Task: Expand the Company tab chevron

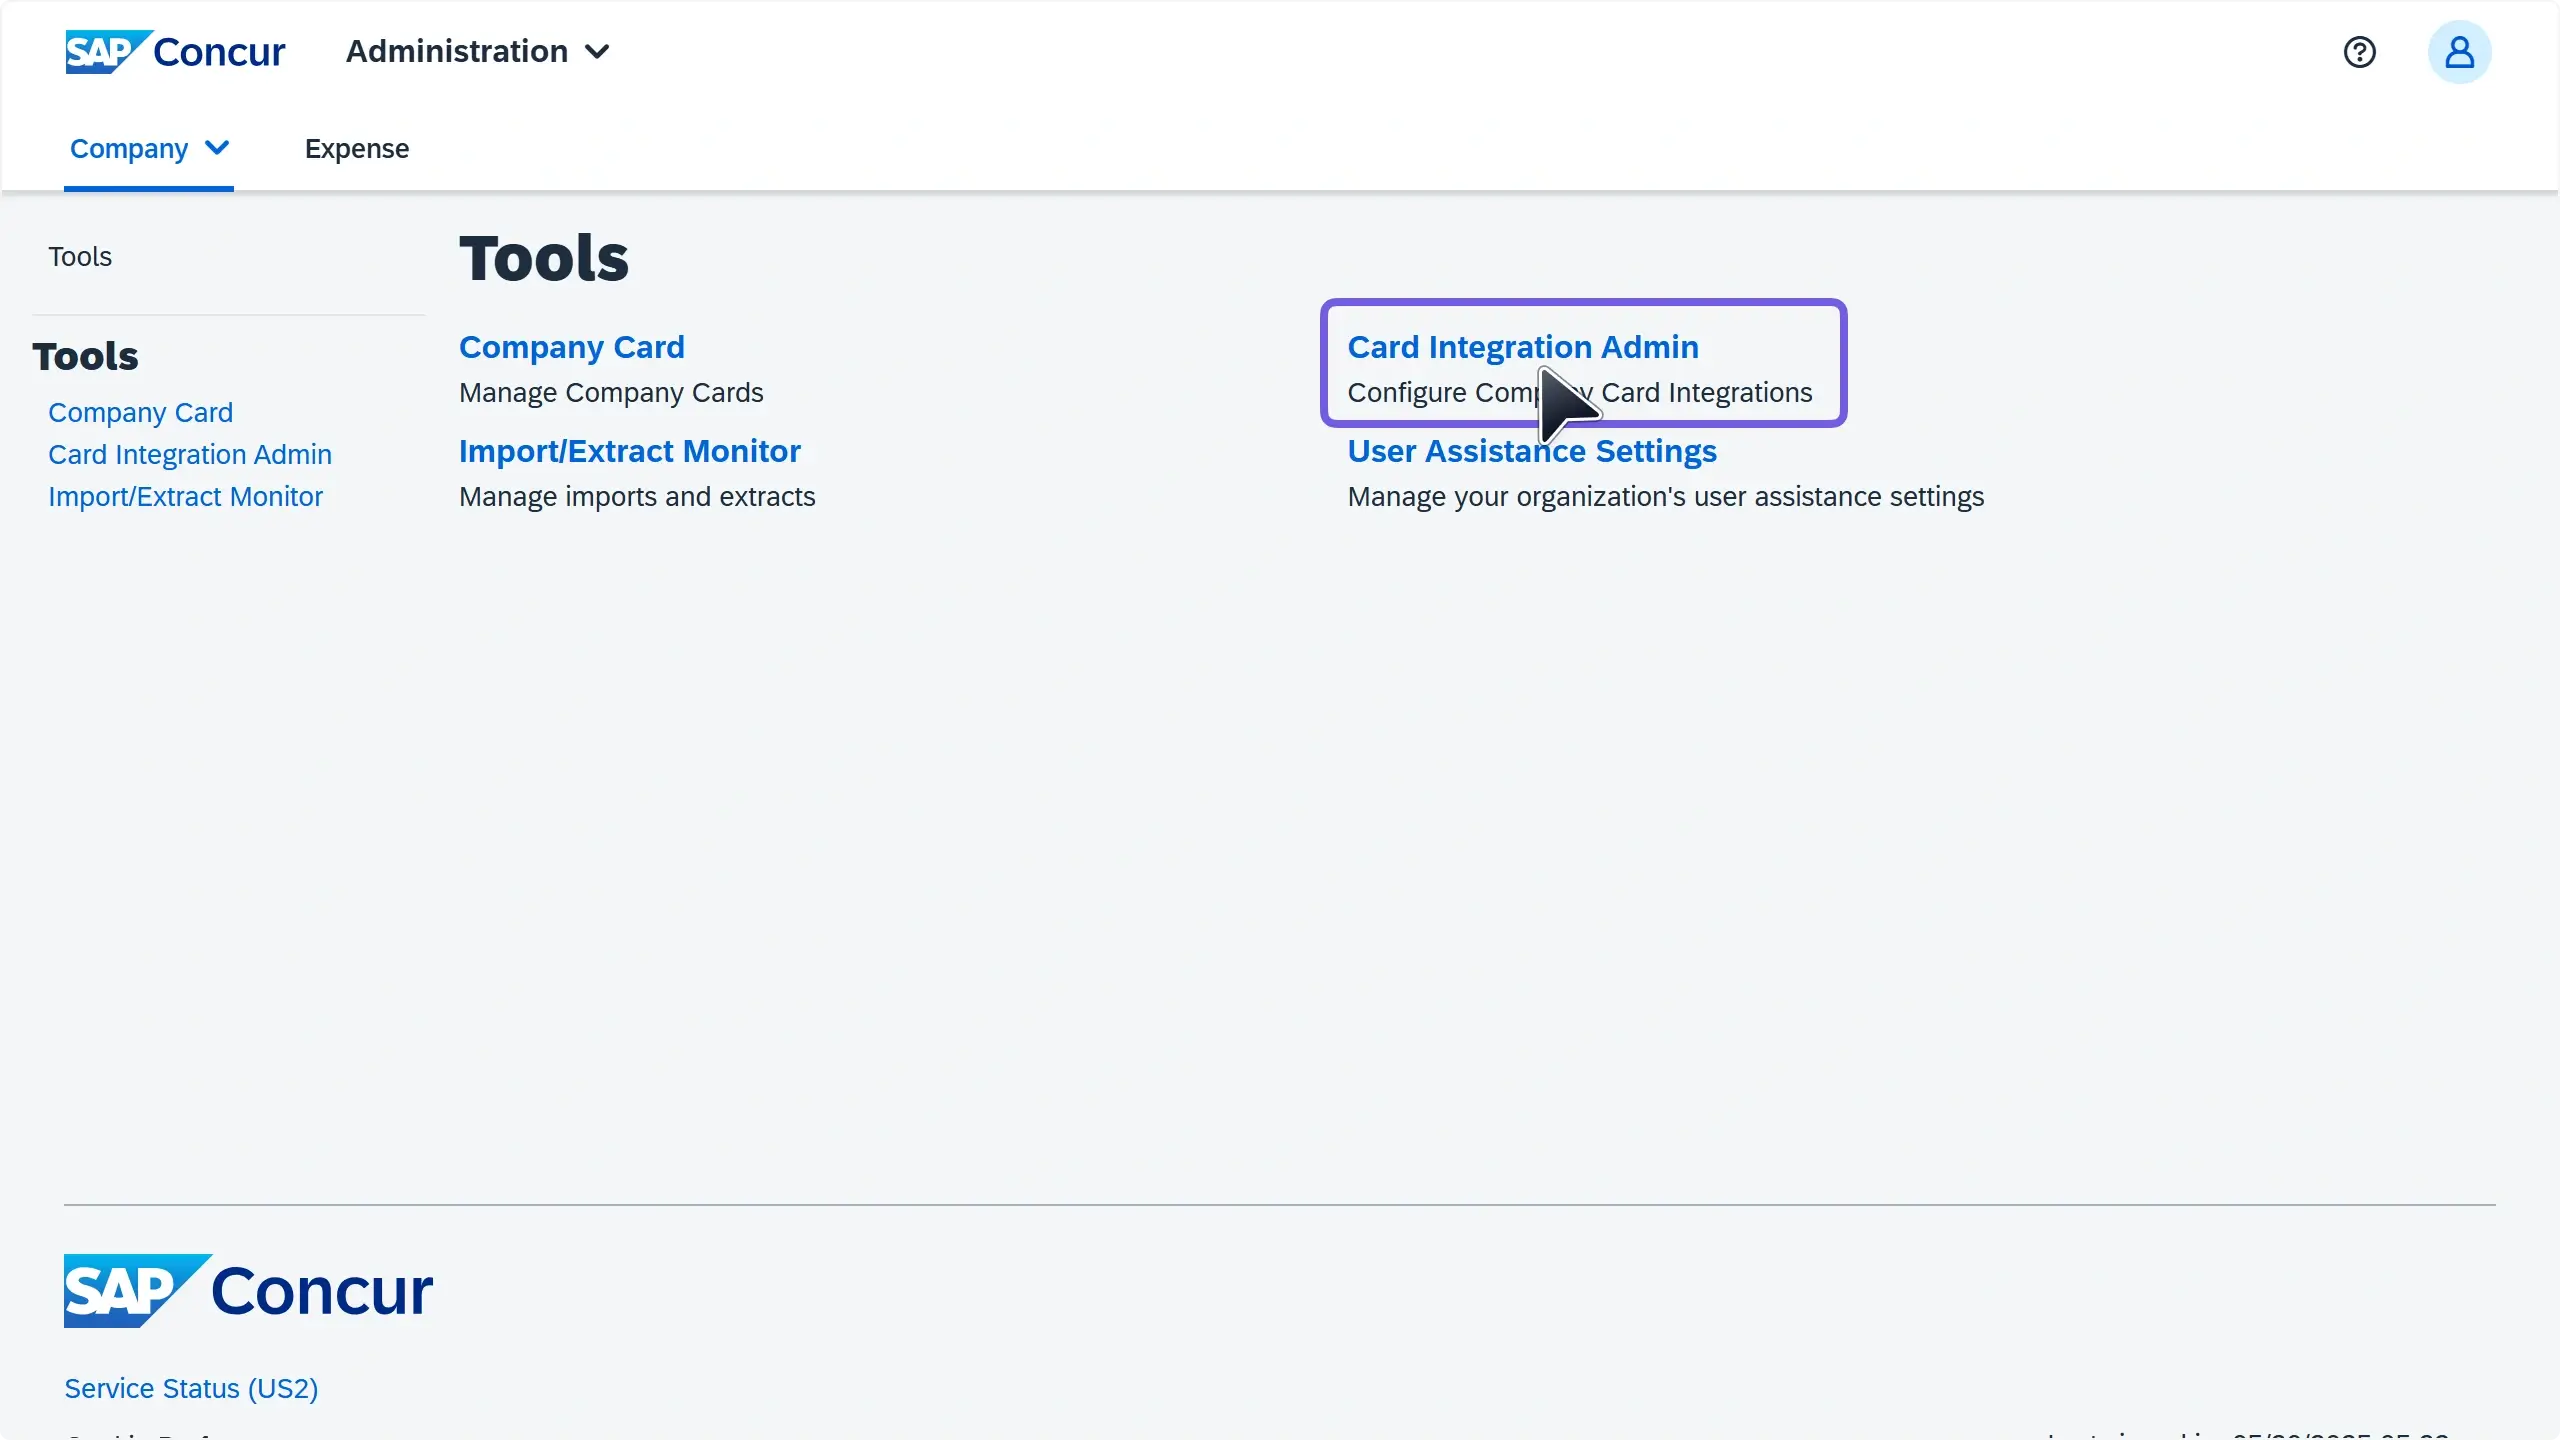Action: [x=217, y=148]
